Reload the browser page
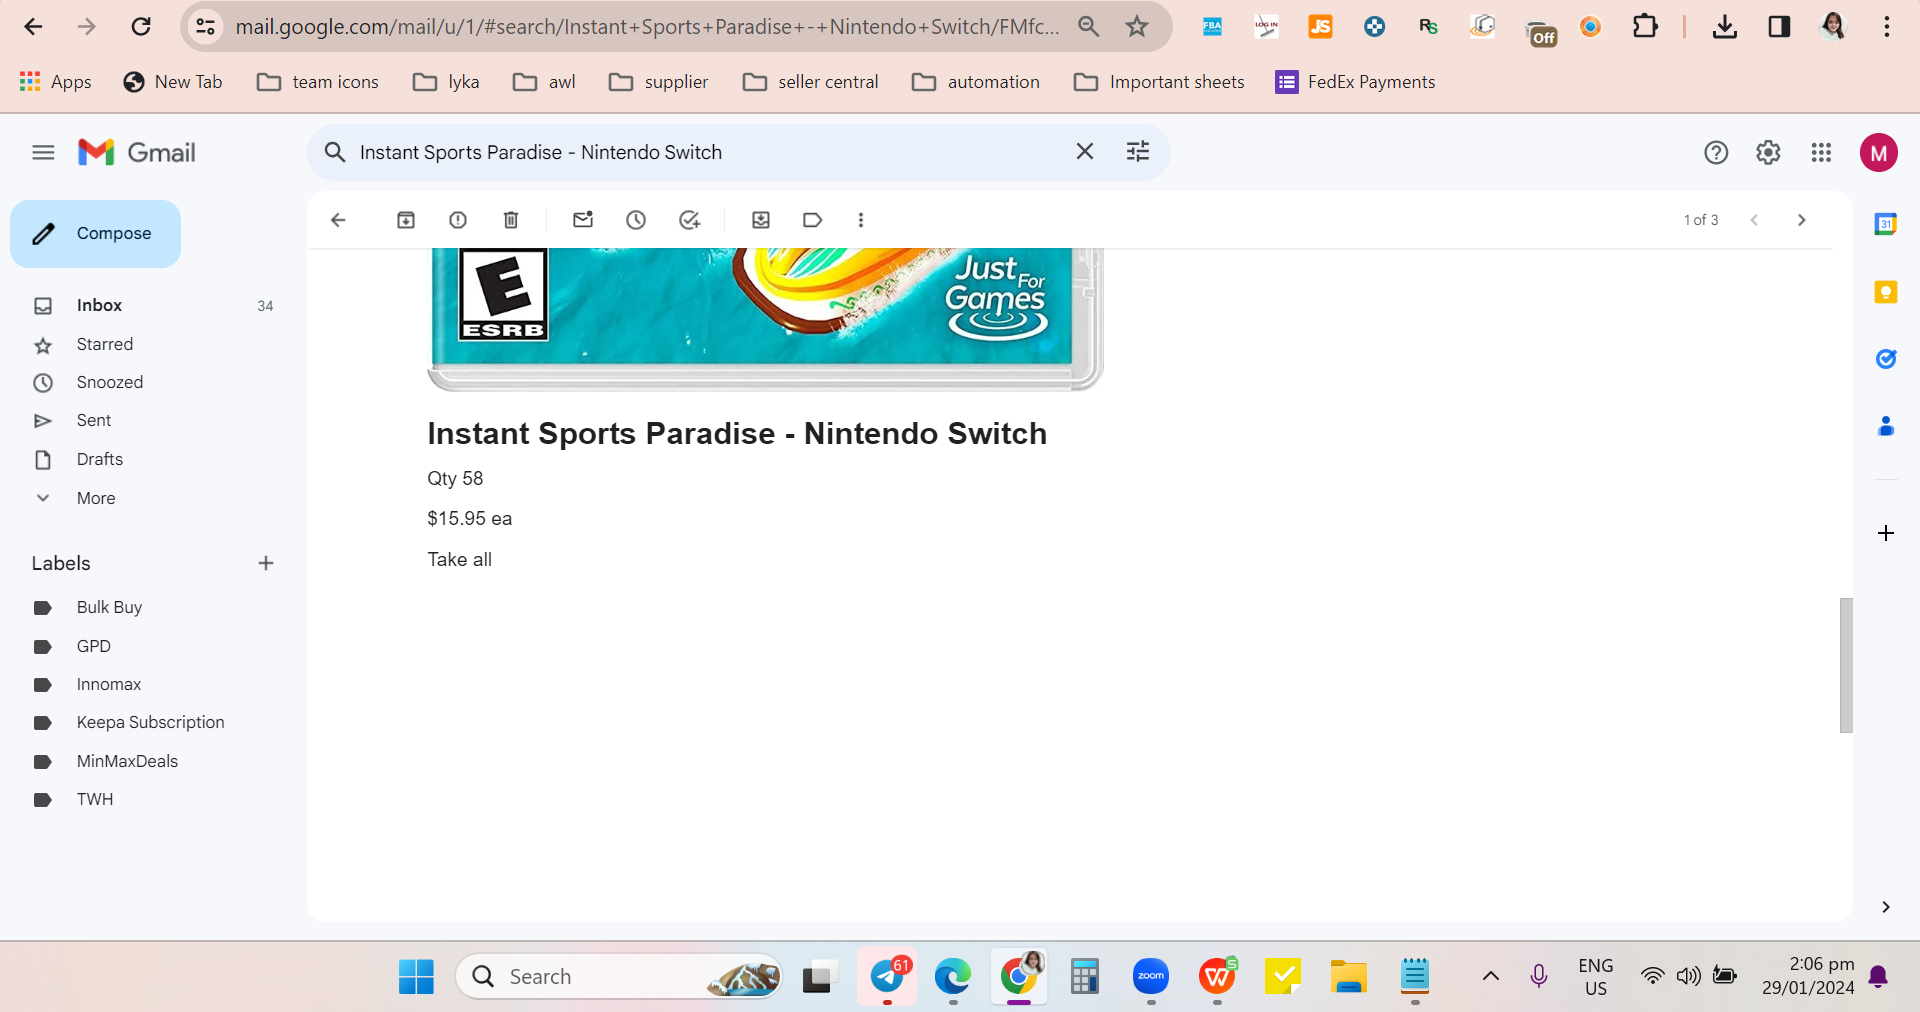 141,27
